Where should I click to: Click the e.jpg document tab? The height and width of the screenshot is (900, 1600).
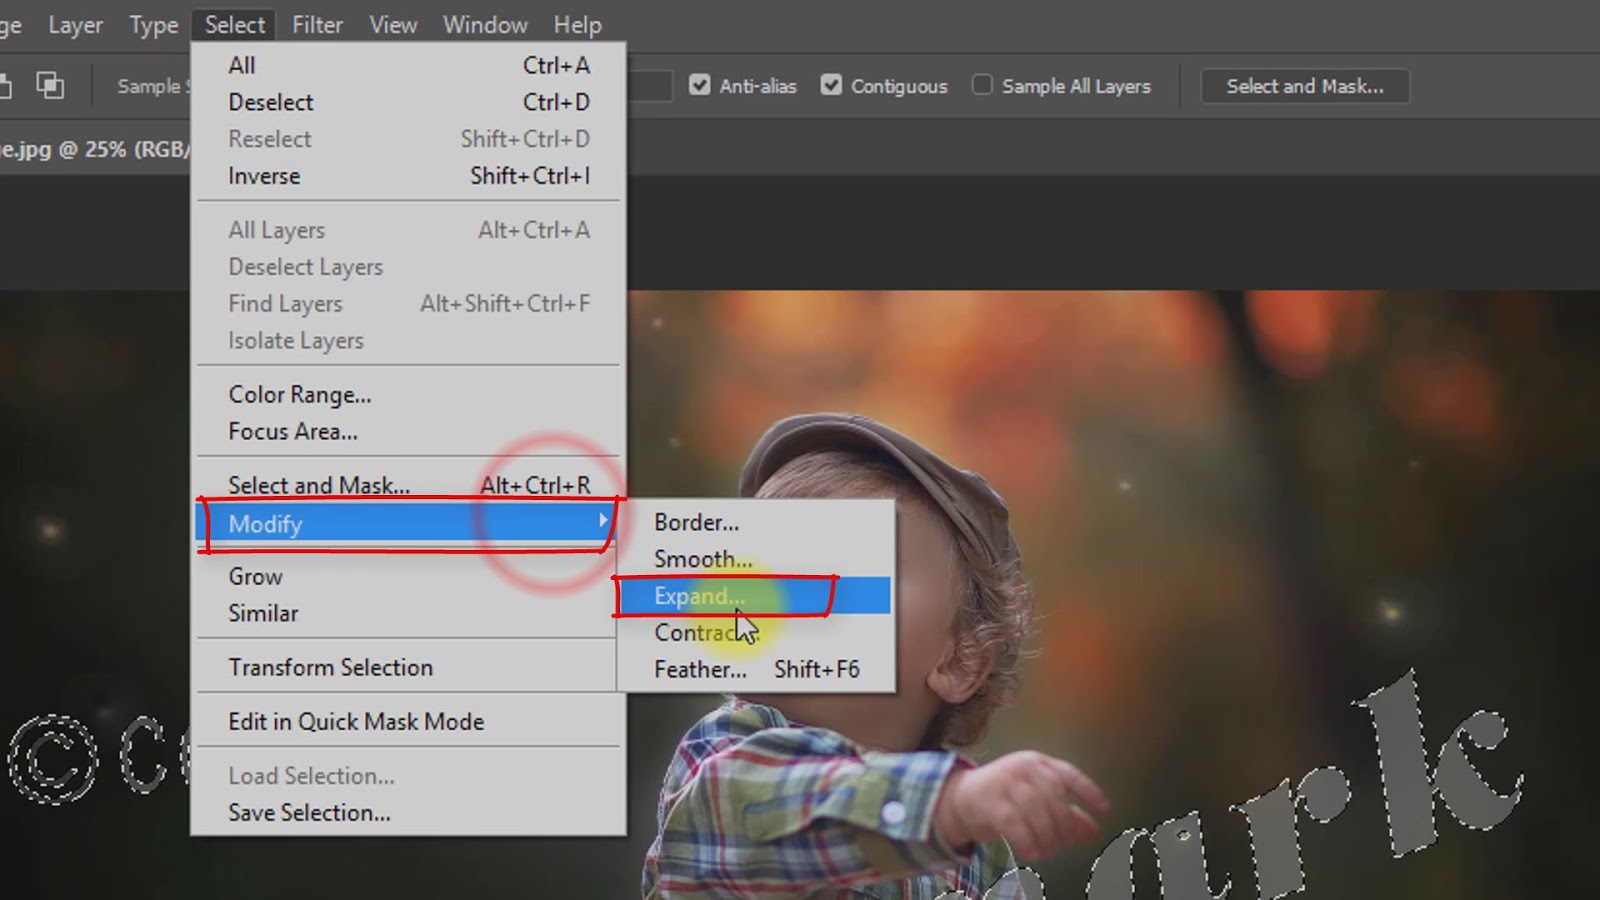point(95,150)
